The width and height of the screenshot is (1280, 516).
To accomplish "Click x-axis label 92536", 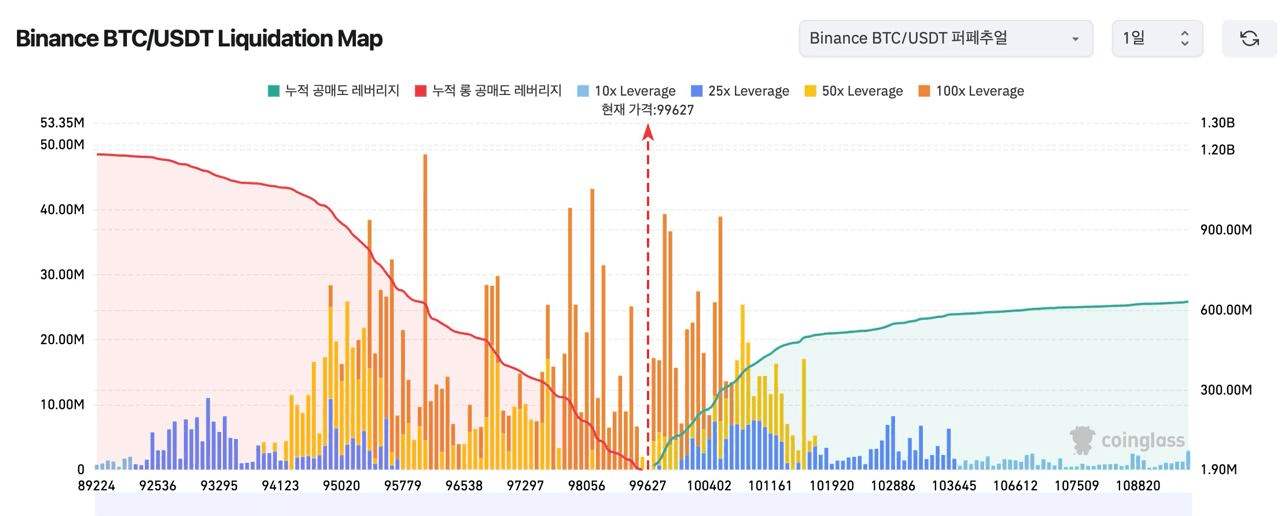I will [158, 486].
